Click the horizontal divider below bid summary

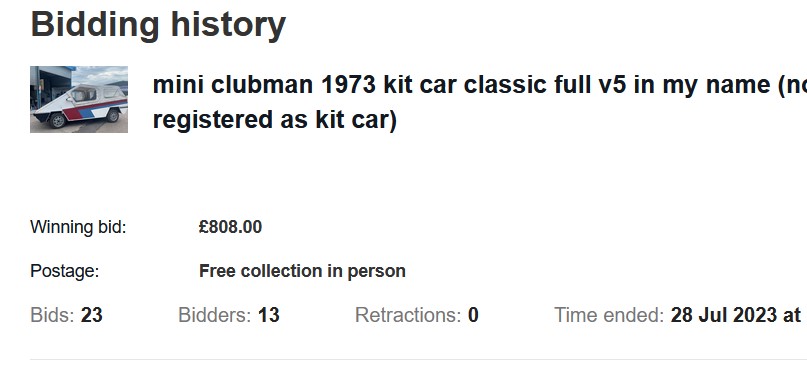pyautogui.click(x=418, y=359)
